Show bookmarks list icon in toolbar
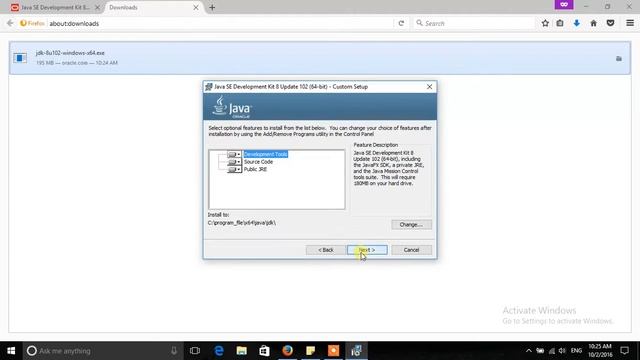Image resolution: width=640 pixels, height=360 pixels. [x=560, y=23]
